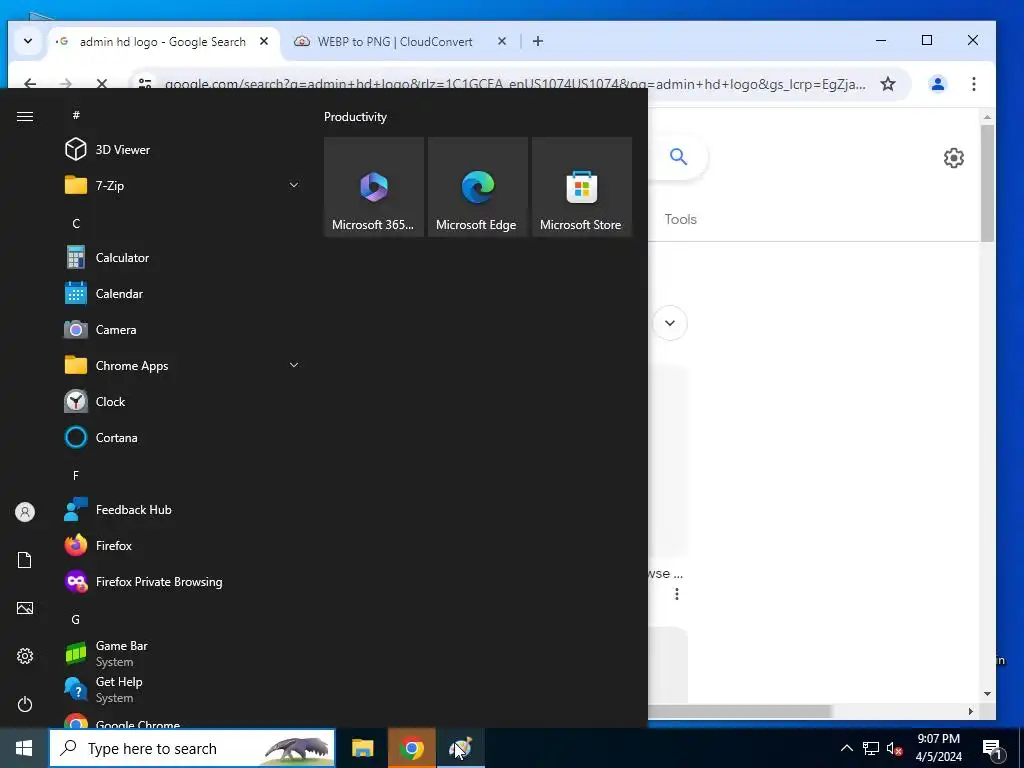Open the Clock app
This screenshot has height=768, width=1024.
pyautogui.click(x=183, y=402)
